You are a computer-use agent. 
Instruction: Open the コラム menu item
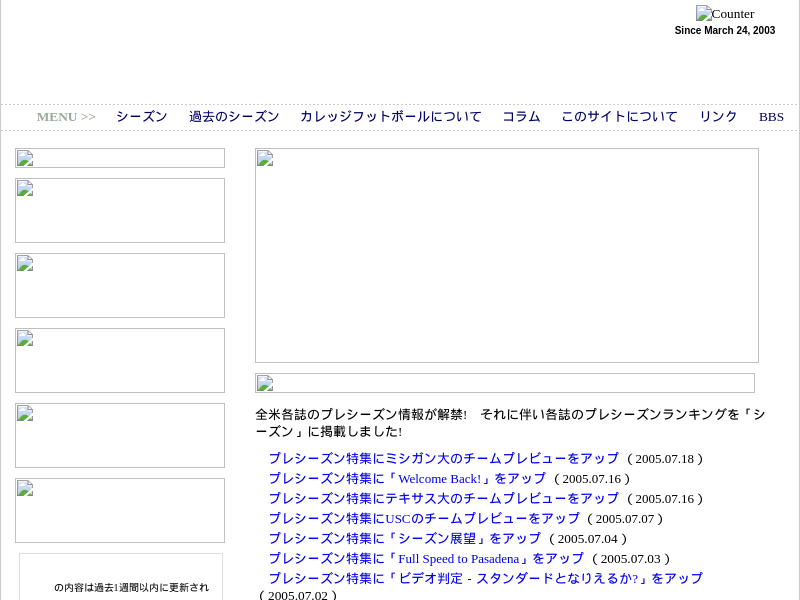pos(521,117)
